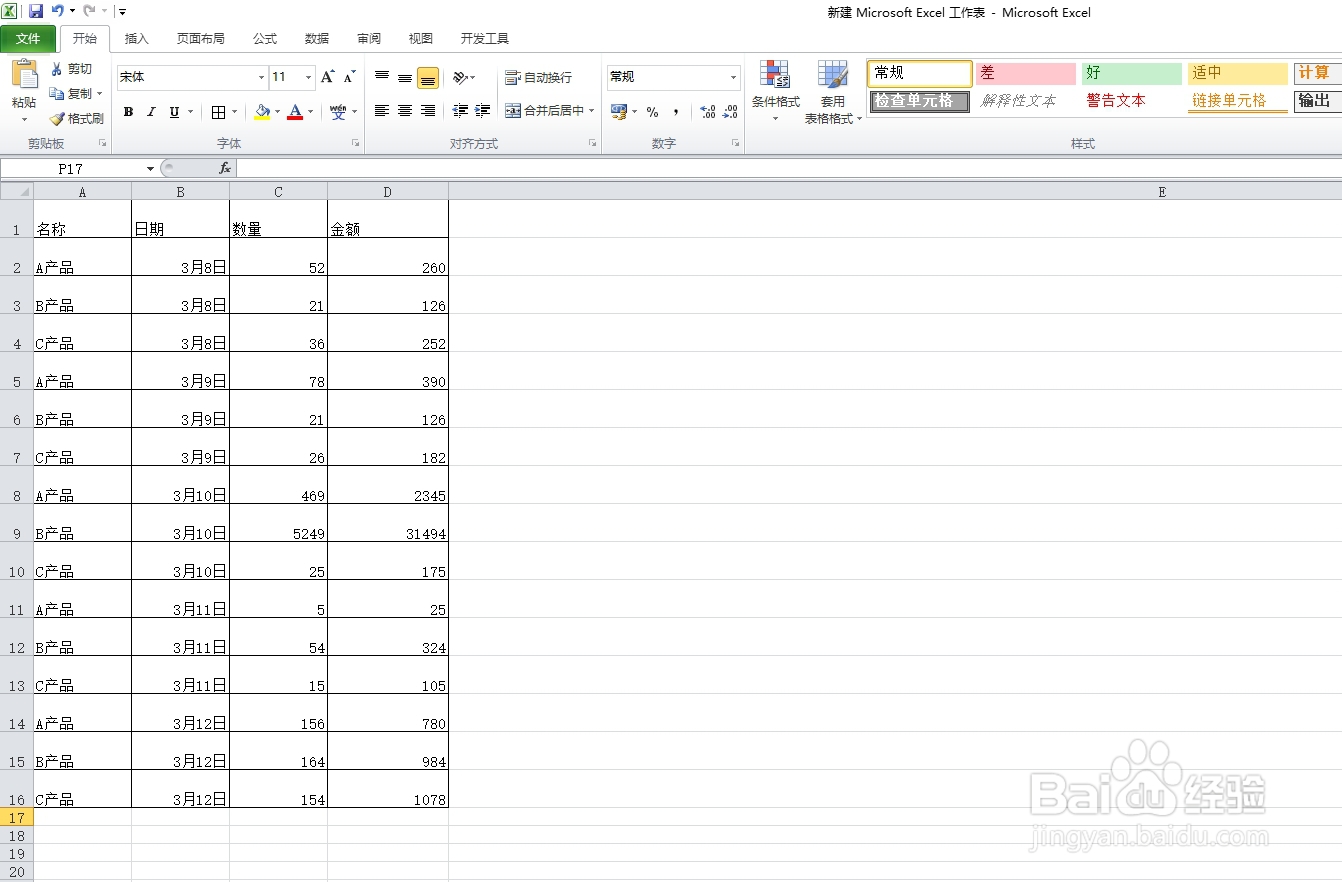1342x882 pixels.
Task: Click the phonetic guide (wén) icon
Action: pos(338,112)
